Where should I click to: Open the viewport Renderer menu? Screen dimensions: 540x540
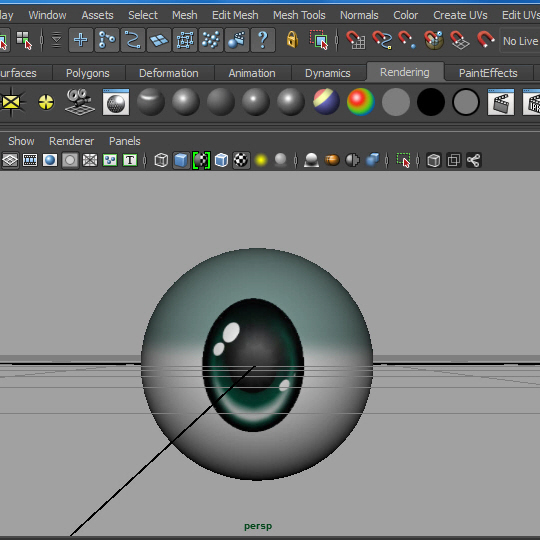click(72, 141)
